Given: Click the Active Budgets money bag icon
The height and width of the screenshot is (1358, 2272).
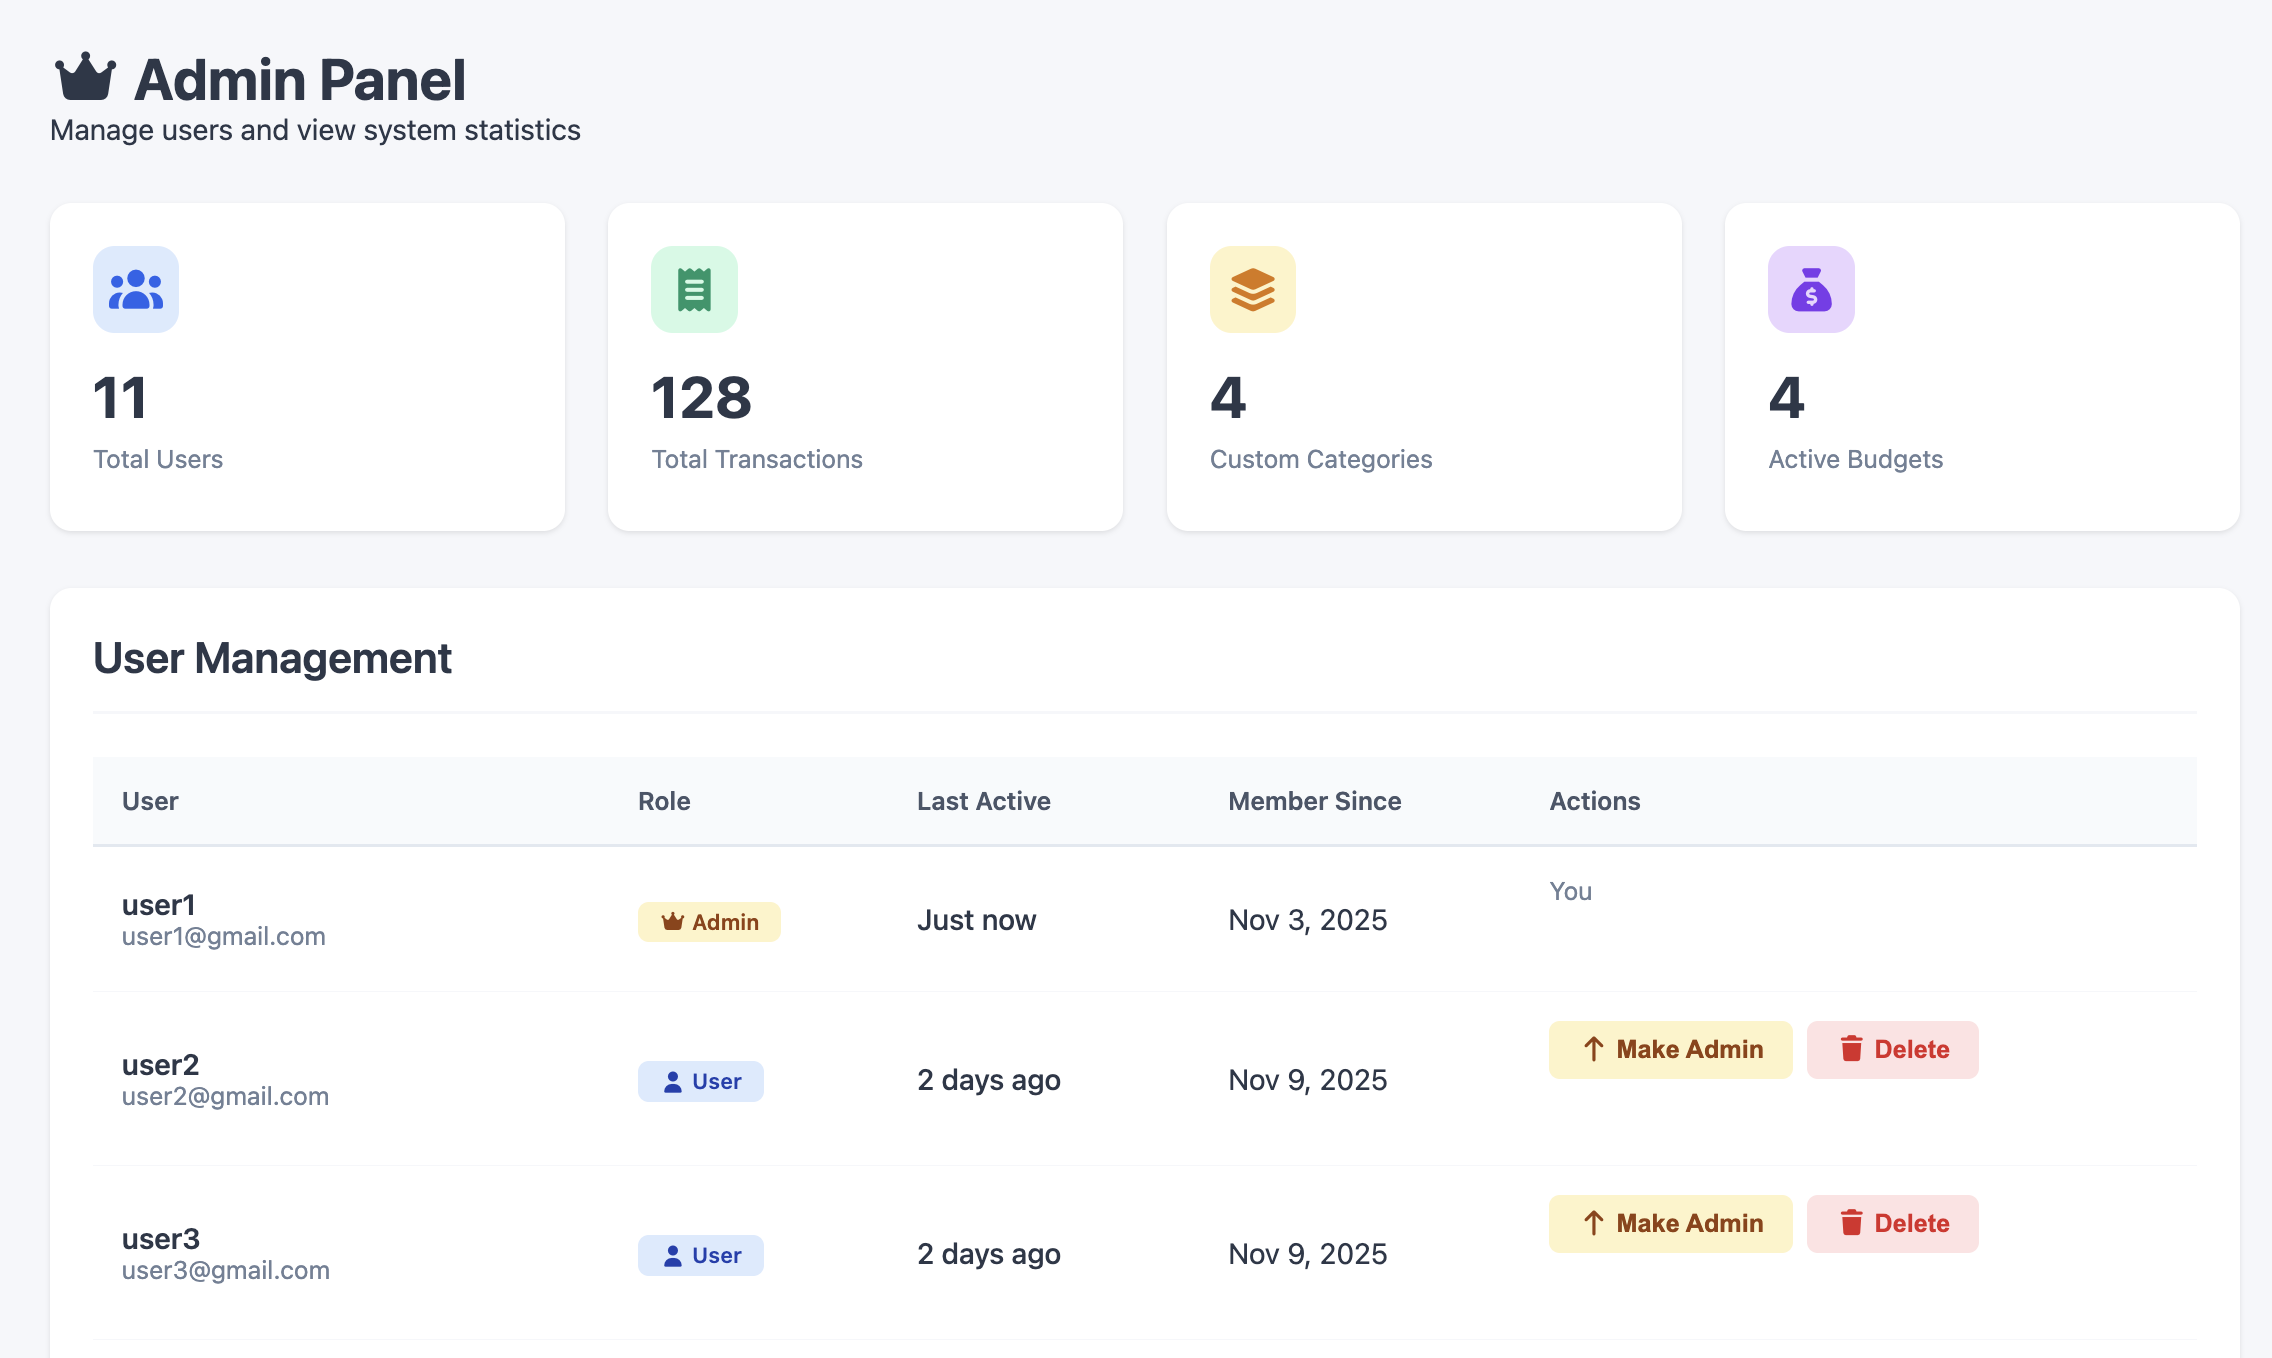Looking at the screenshot, I should 1810,289.
